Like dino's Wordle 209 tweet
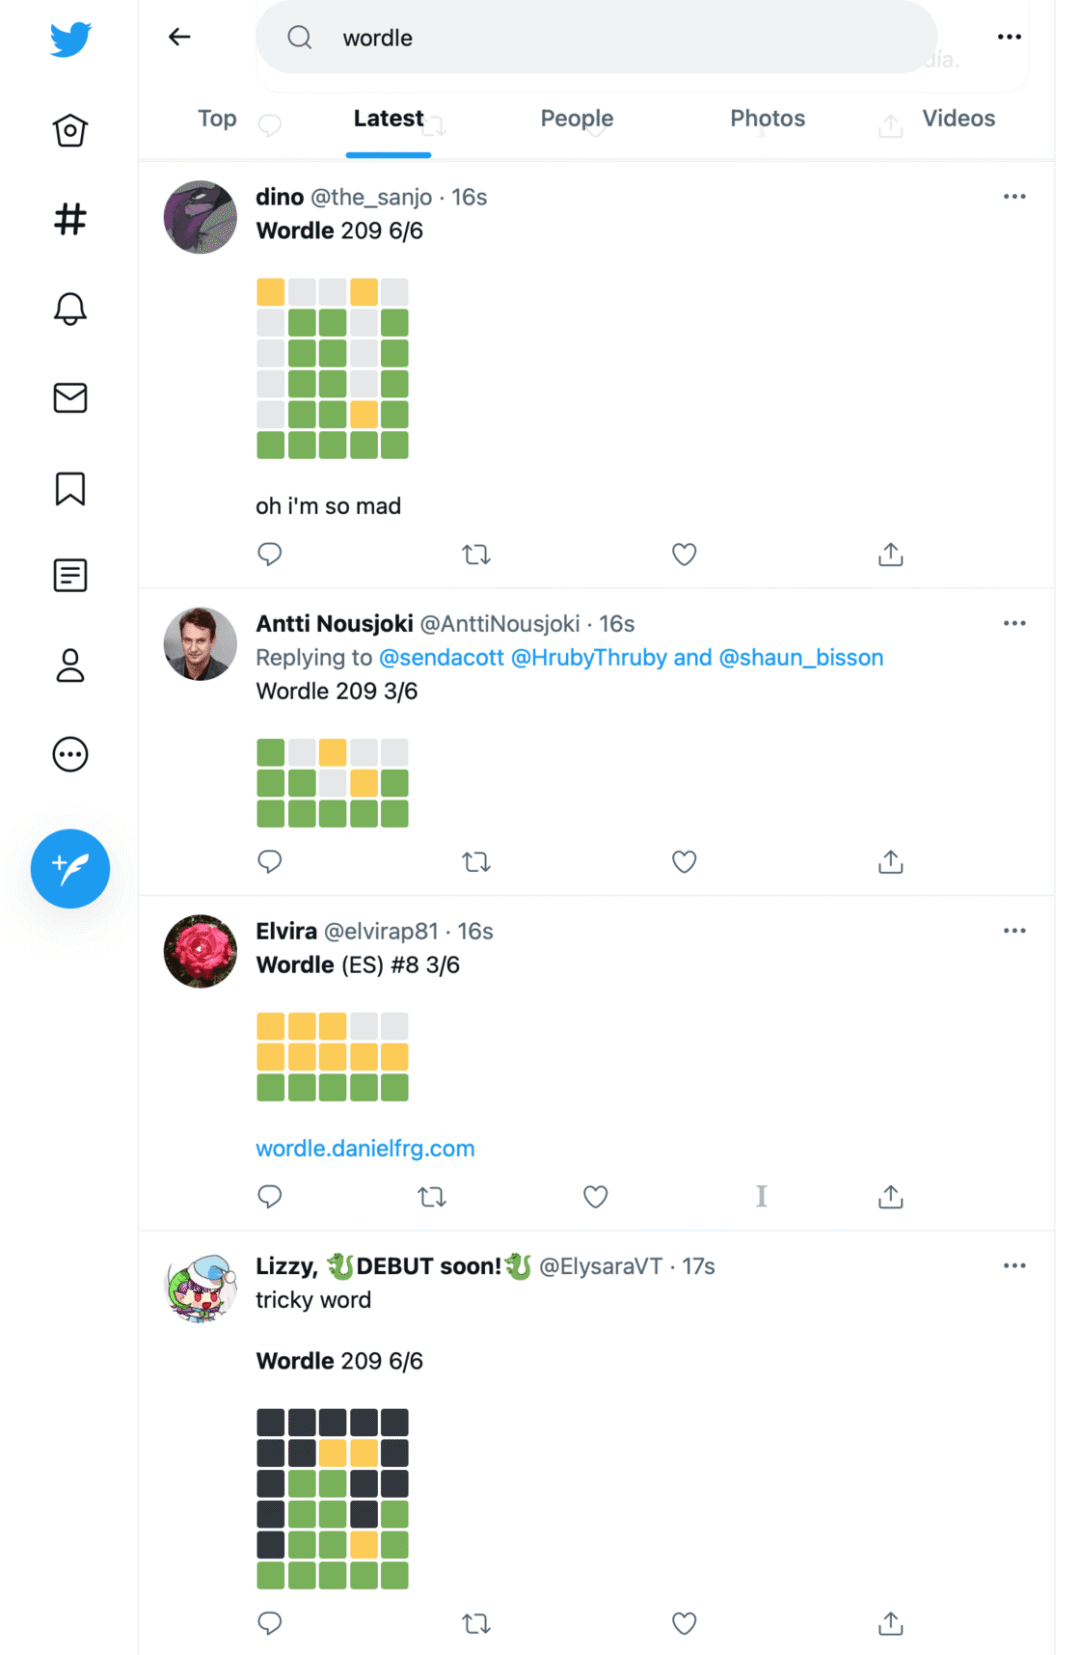The image size is (1080, 1655). (684, 554)
